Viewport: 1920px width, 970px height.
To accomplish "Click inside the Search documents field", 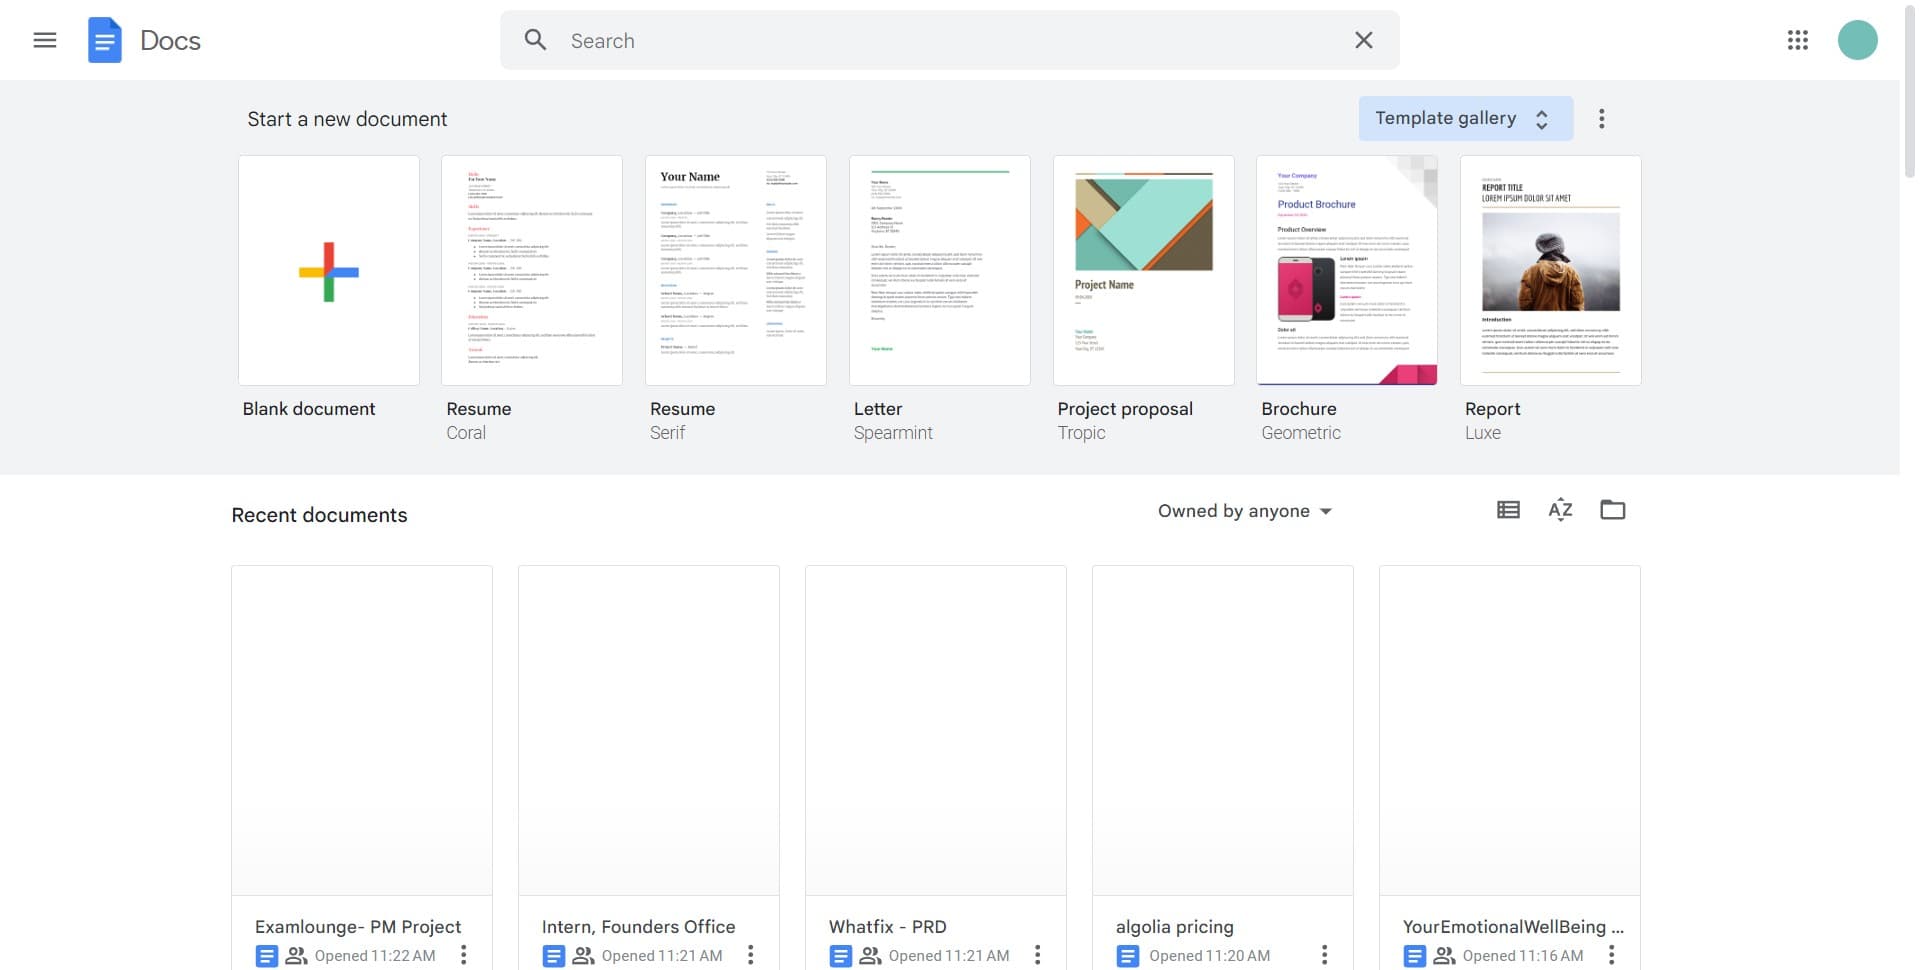I will (800, 40).
